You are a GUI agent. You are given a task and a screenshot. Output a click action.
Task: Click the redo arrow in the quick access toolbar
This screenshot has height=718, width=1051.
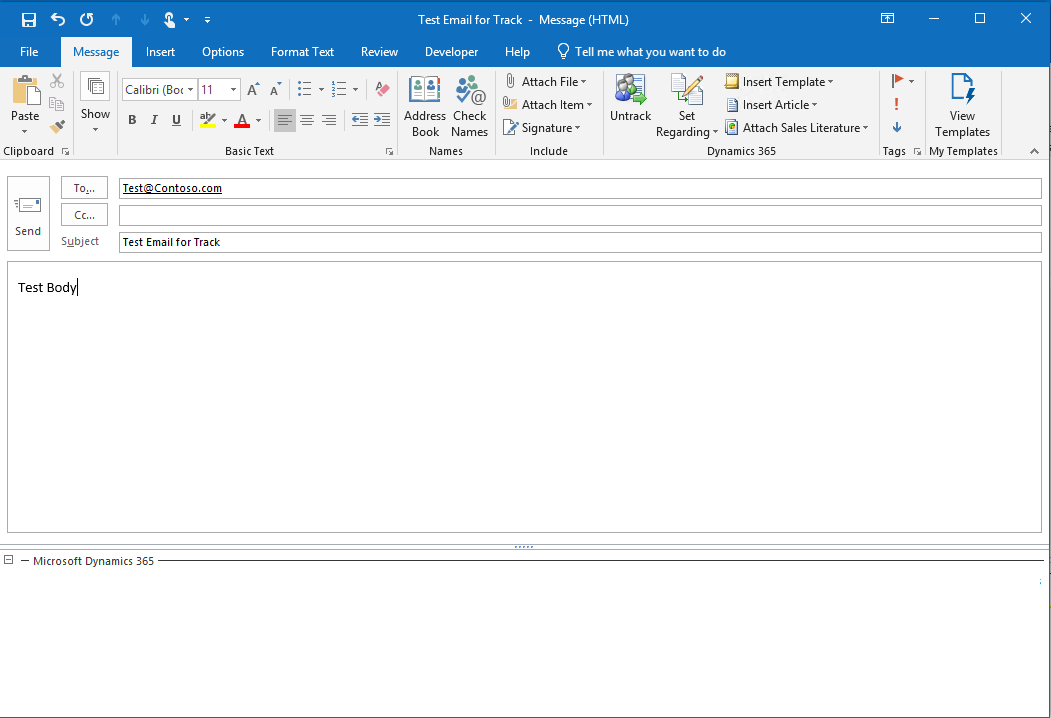point(86,19)
